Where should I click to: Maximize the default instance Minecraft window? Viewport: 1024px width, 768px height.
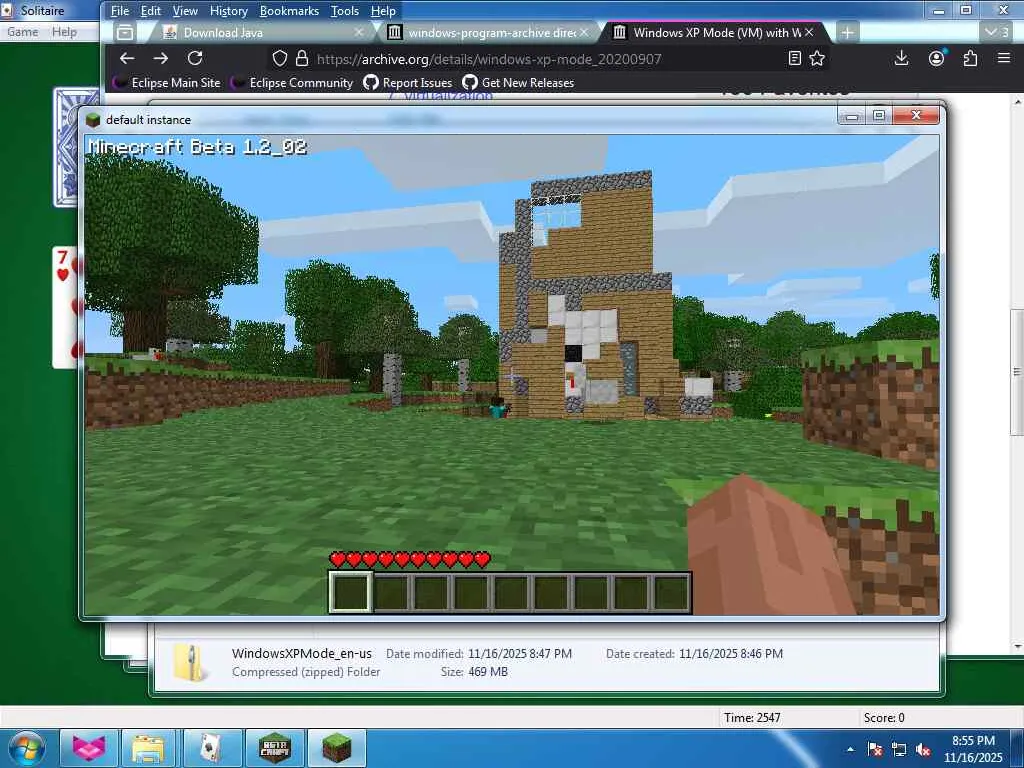879,116
